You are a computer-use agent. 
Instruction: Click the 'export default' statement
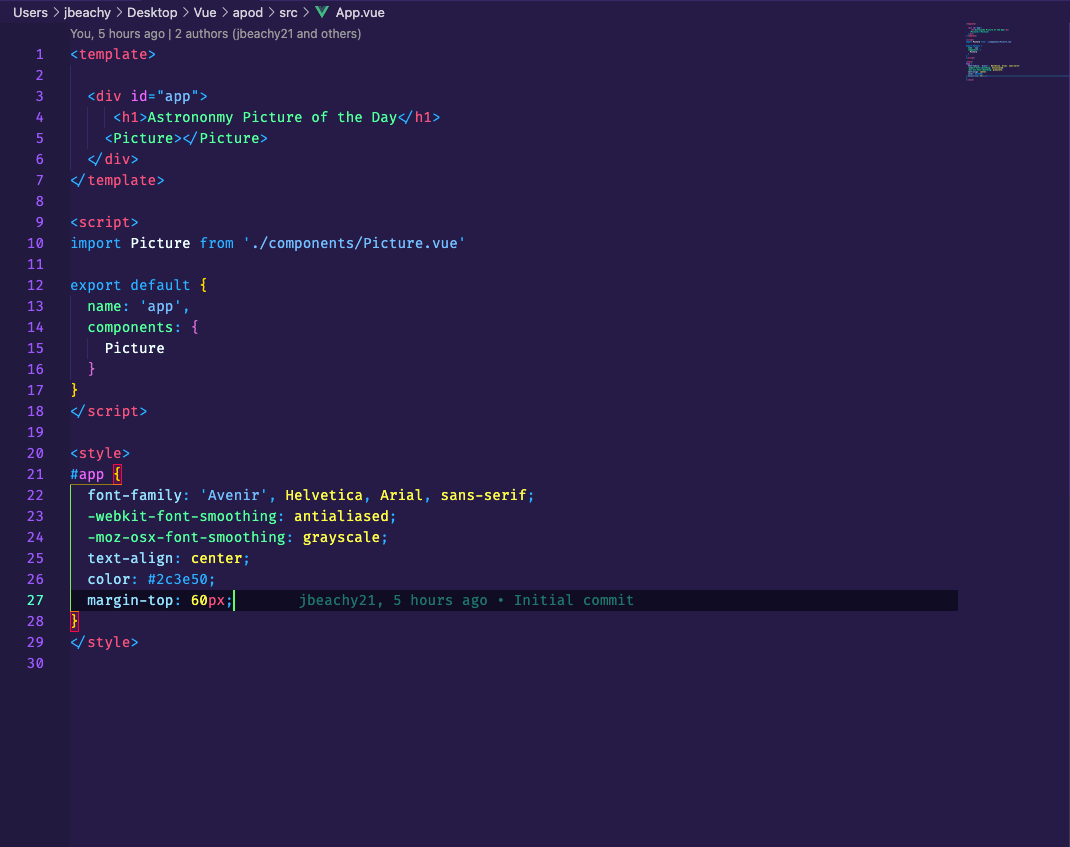130,285
